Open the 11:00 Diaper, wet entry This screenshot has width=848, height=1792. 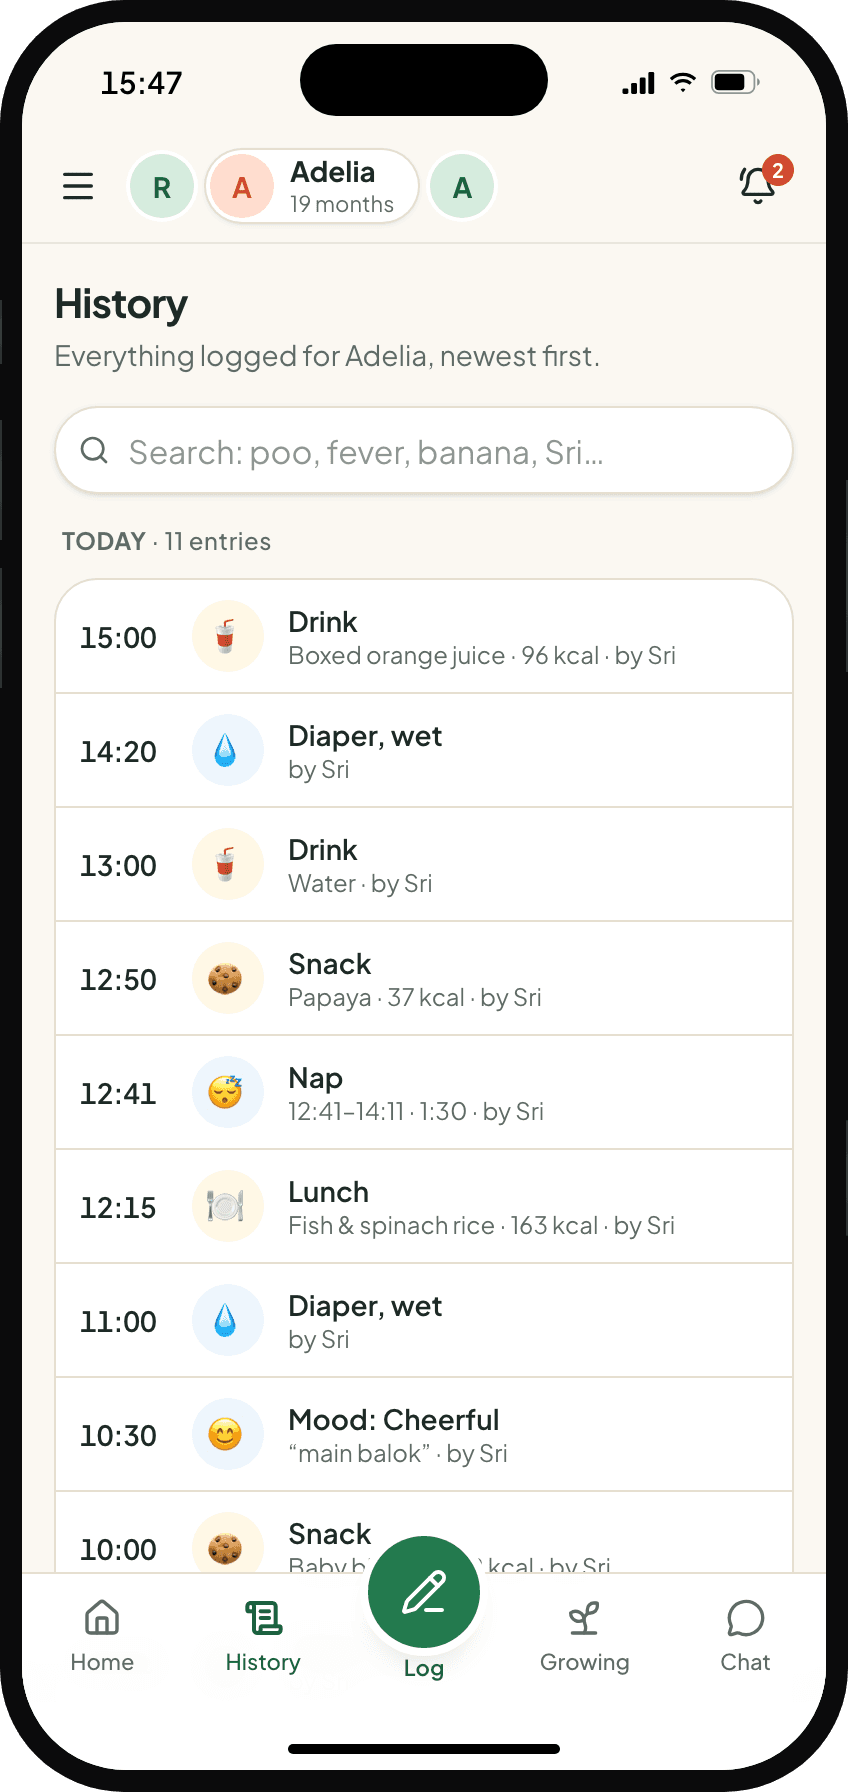pyautogui.click(x=424, y=1321)
